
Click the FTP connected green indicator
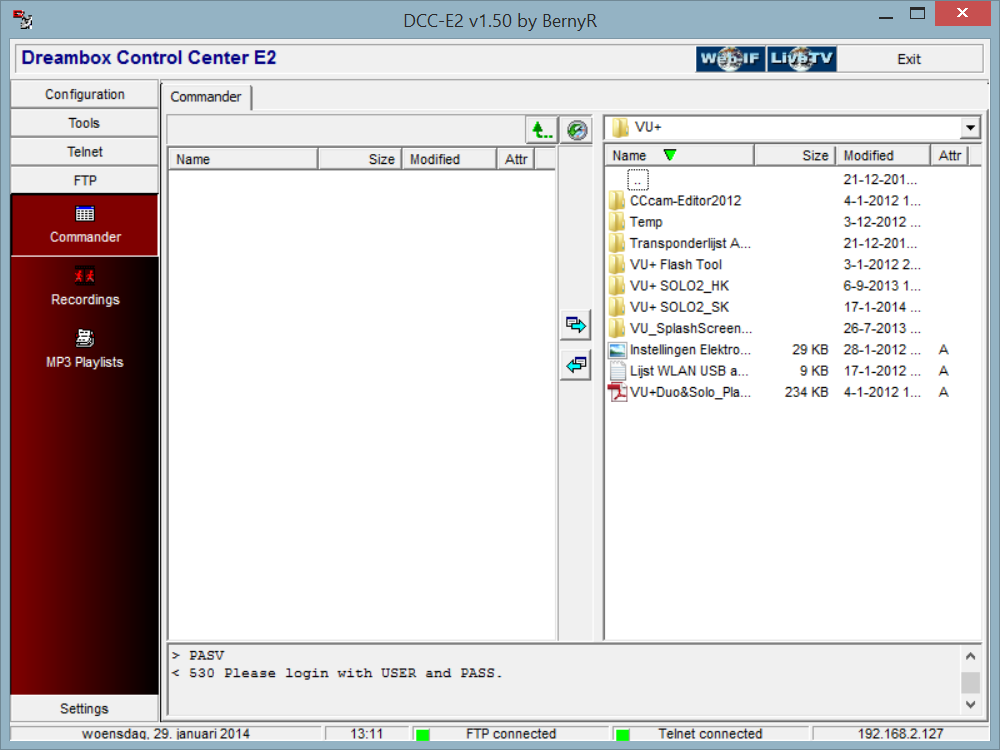click(x=422, y=735)
